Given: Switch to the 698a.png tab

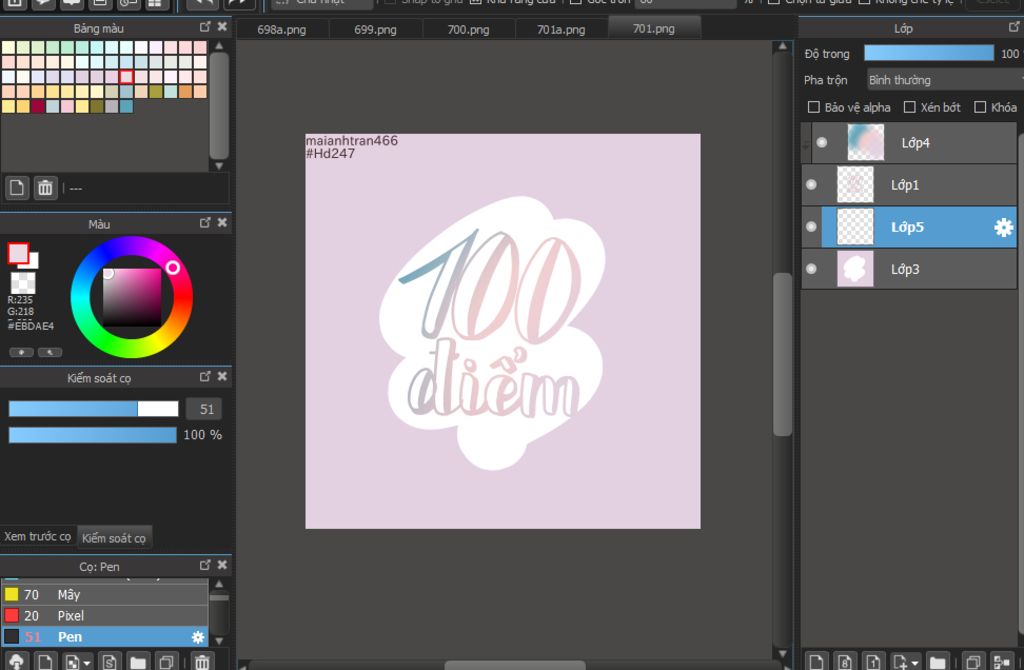Looking at the screenshot, I should (x=281, y=29).
